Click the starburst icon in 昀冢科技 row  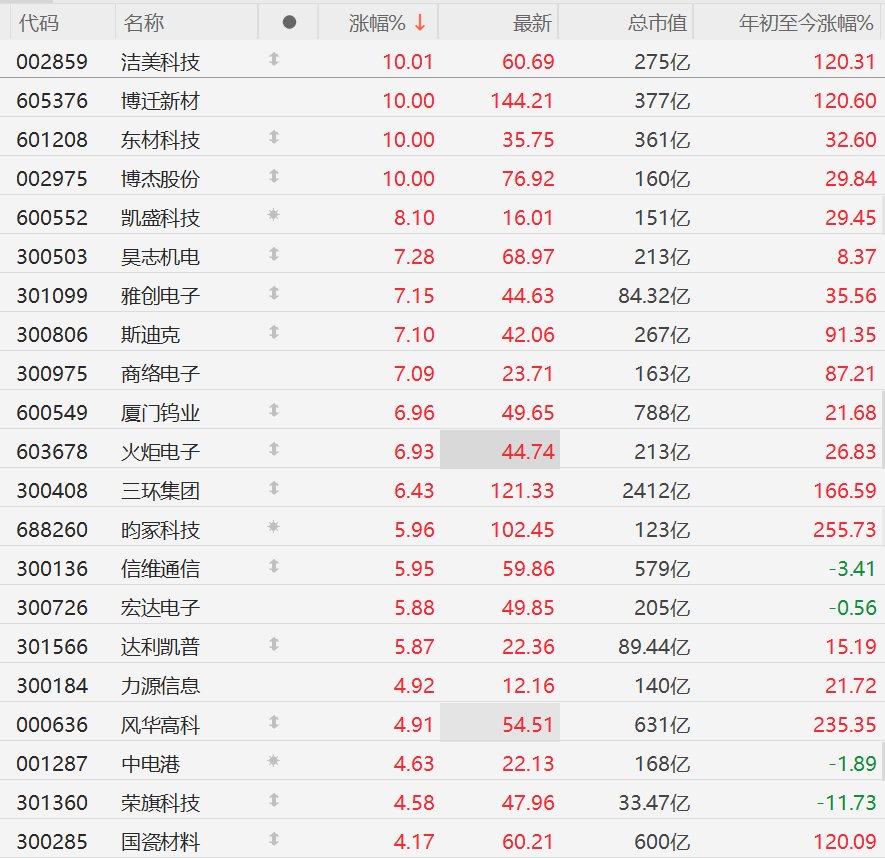274,527
